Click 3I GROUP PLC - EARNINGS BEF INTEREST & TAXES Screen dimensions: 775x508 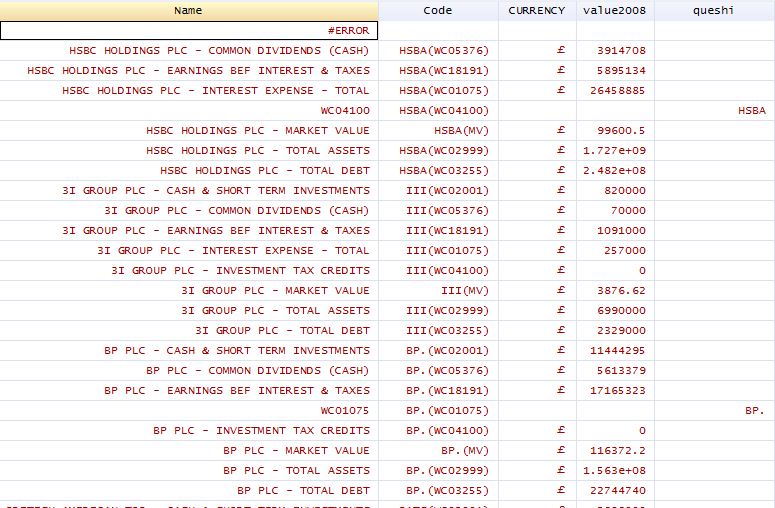click(189, 231)
